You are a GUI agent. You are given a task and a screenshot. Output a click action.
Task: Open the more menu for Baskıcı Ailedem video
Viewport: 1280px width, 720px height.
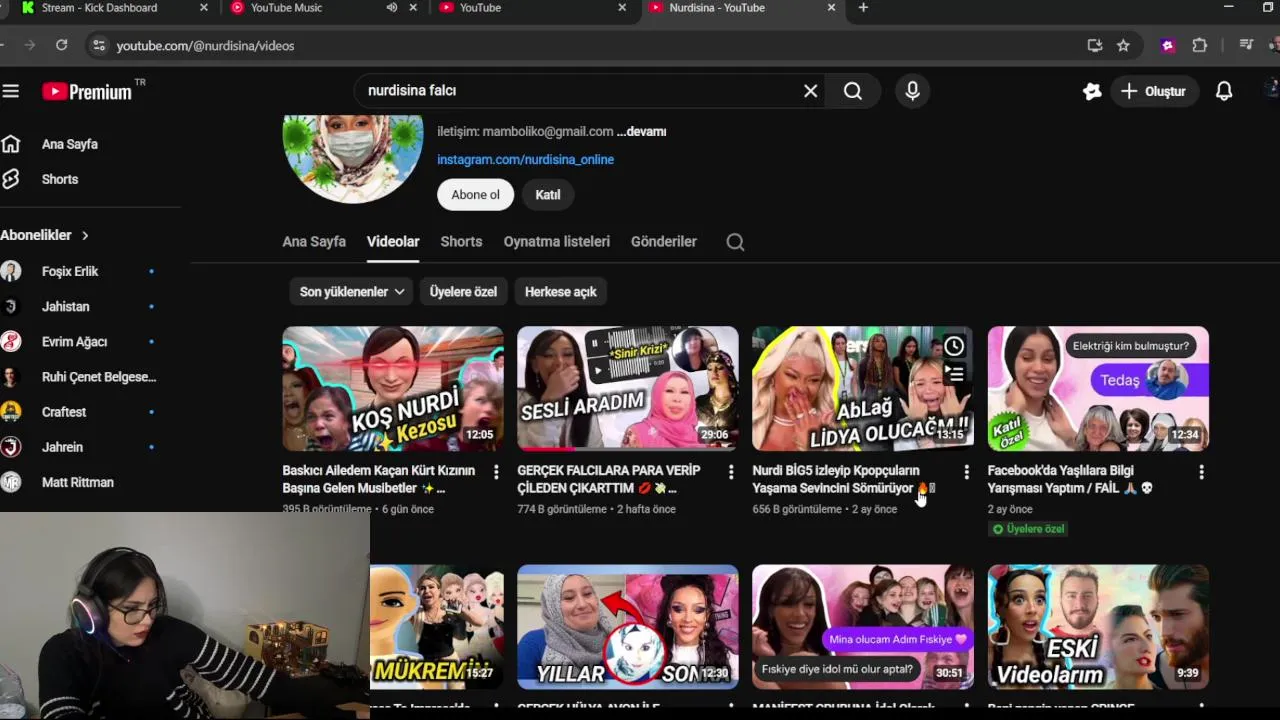496,472
